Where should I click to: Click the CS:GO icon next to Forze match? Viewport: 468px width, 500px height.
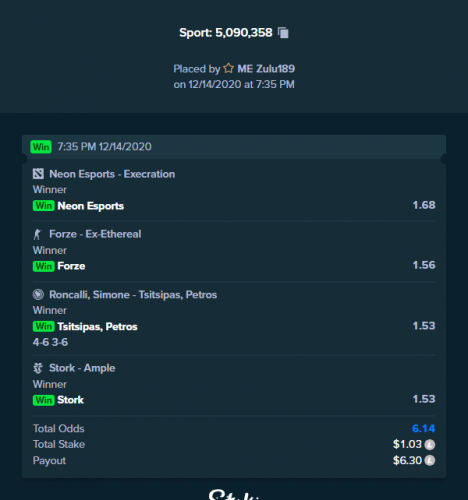pos(37,234)
